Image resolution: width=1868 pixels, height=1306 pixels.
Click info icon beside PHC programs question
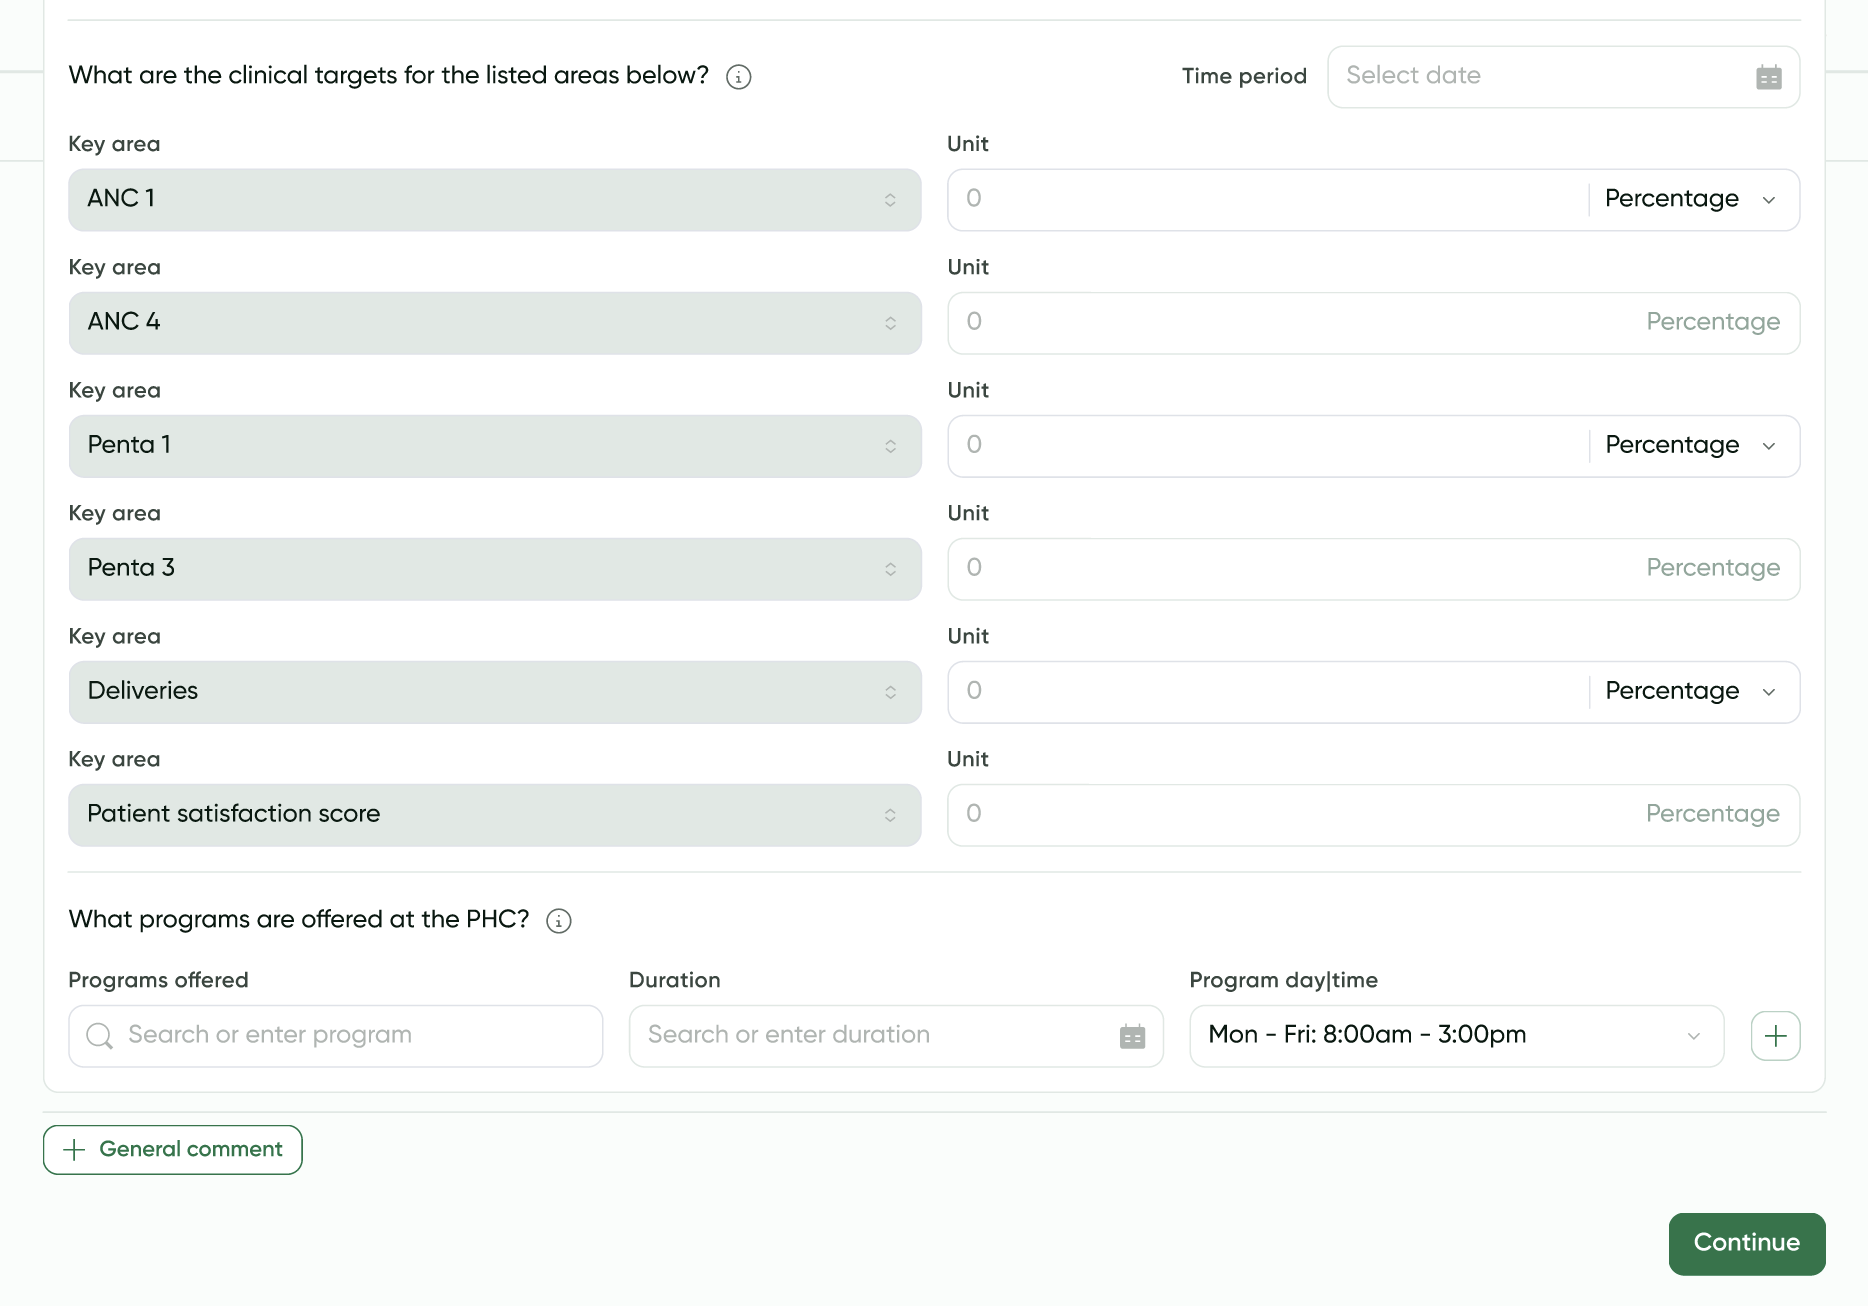pos(559,921)
